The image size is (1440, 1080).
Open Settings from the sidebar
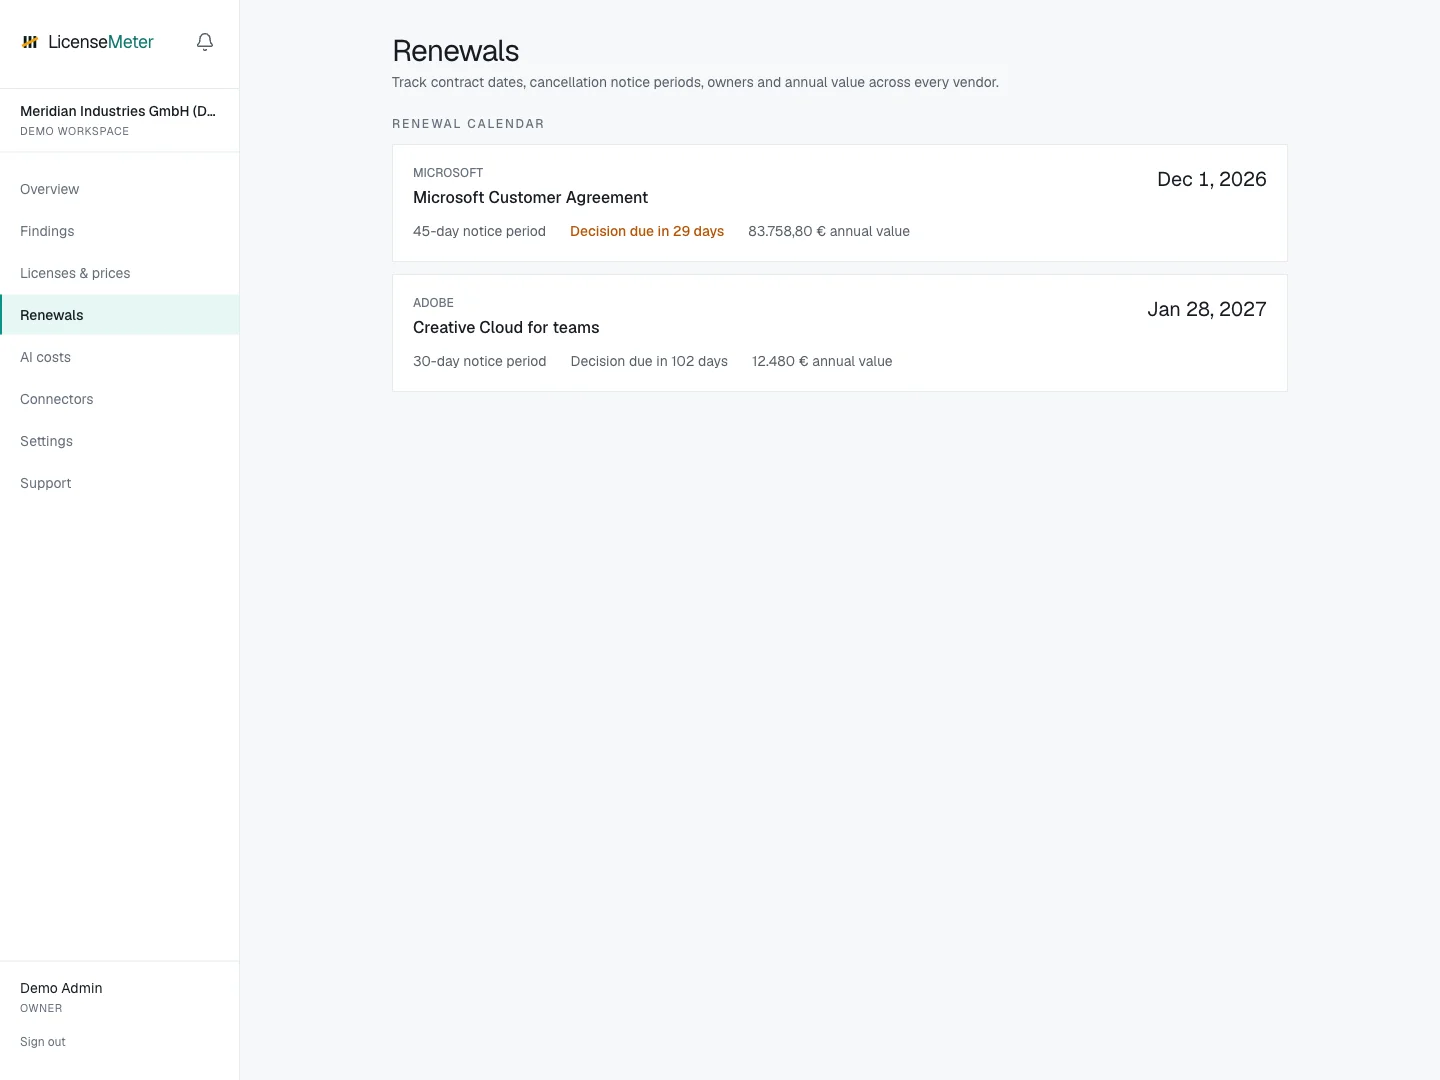120,441
